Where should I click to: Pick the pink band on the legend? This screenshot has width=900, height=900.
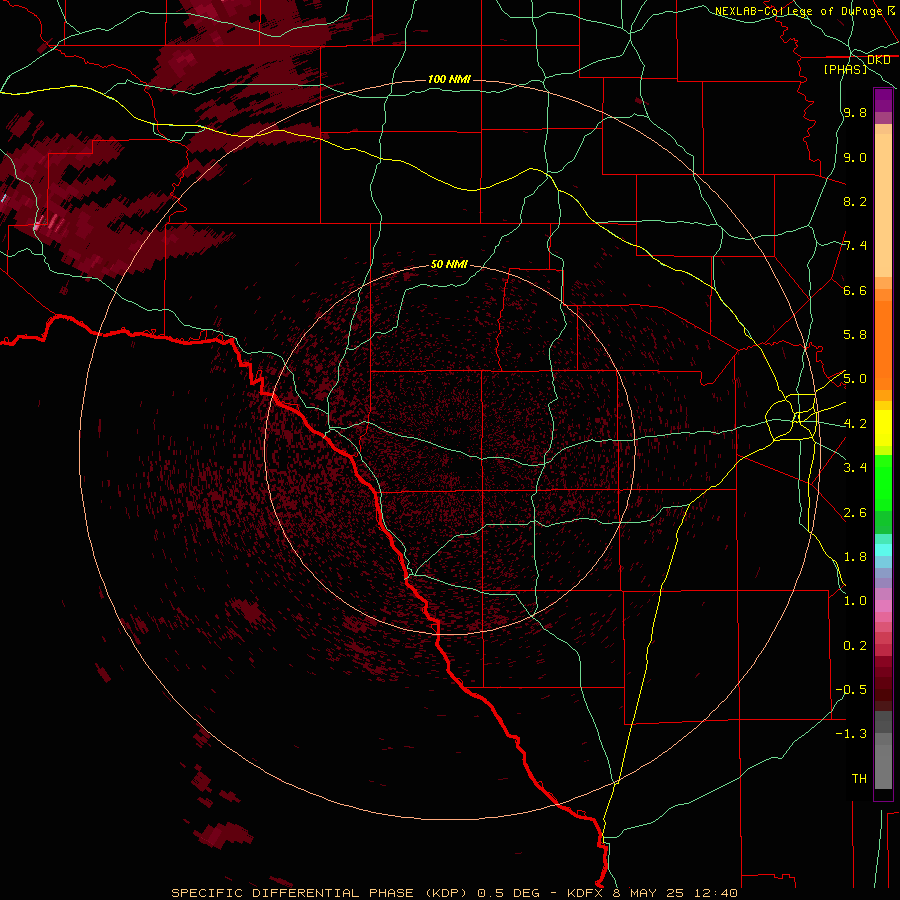coord(883,606)
